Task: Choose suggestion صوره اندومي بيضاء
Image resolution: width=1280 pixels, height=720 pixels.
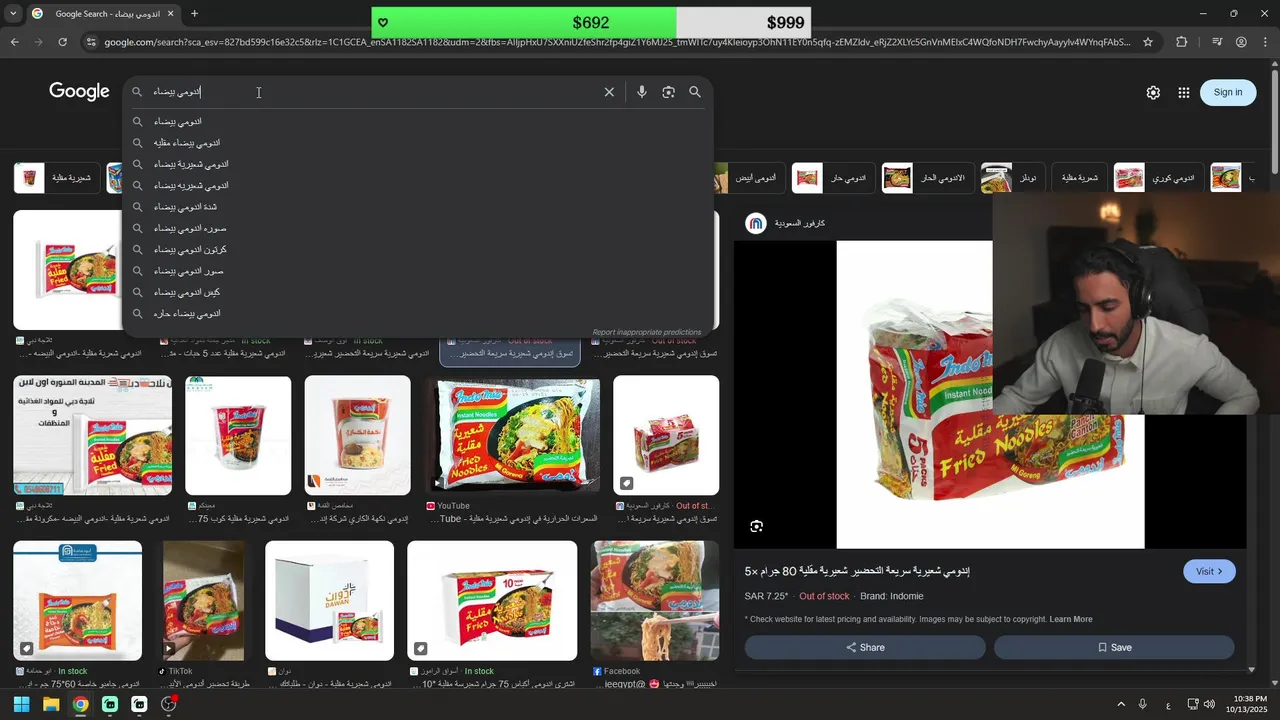Action: (190, 228)
